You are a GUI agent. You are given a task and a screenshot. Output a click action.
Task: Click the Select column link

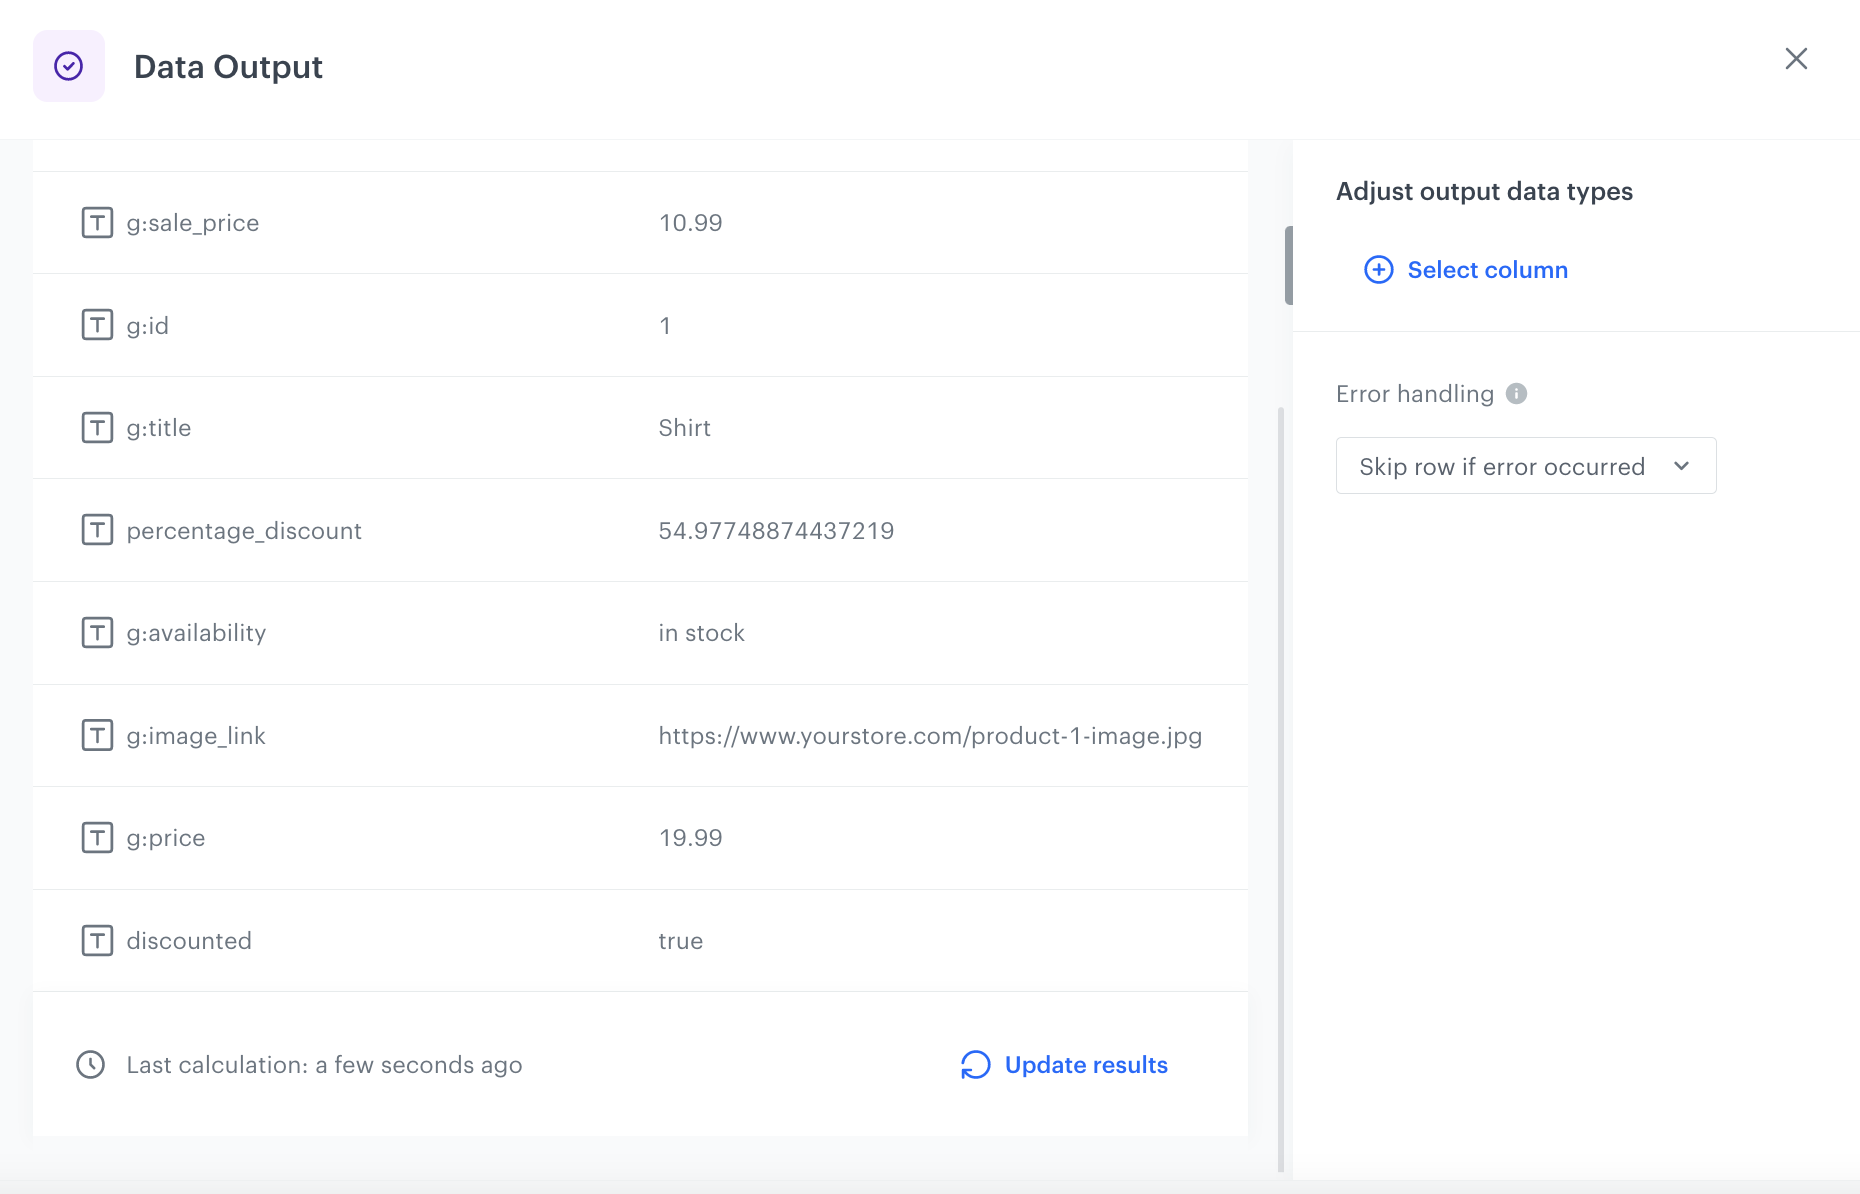click(1487, 270)
